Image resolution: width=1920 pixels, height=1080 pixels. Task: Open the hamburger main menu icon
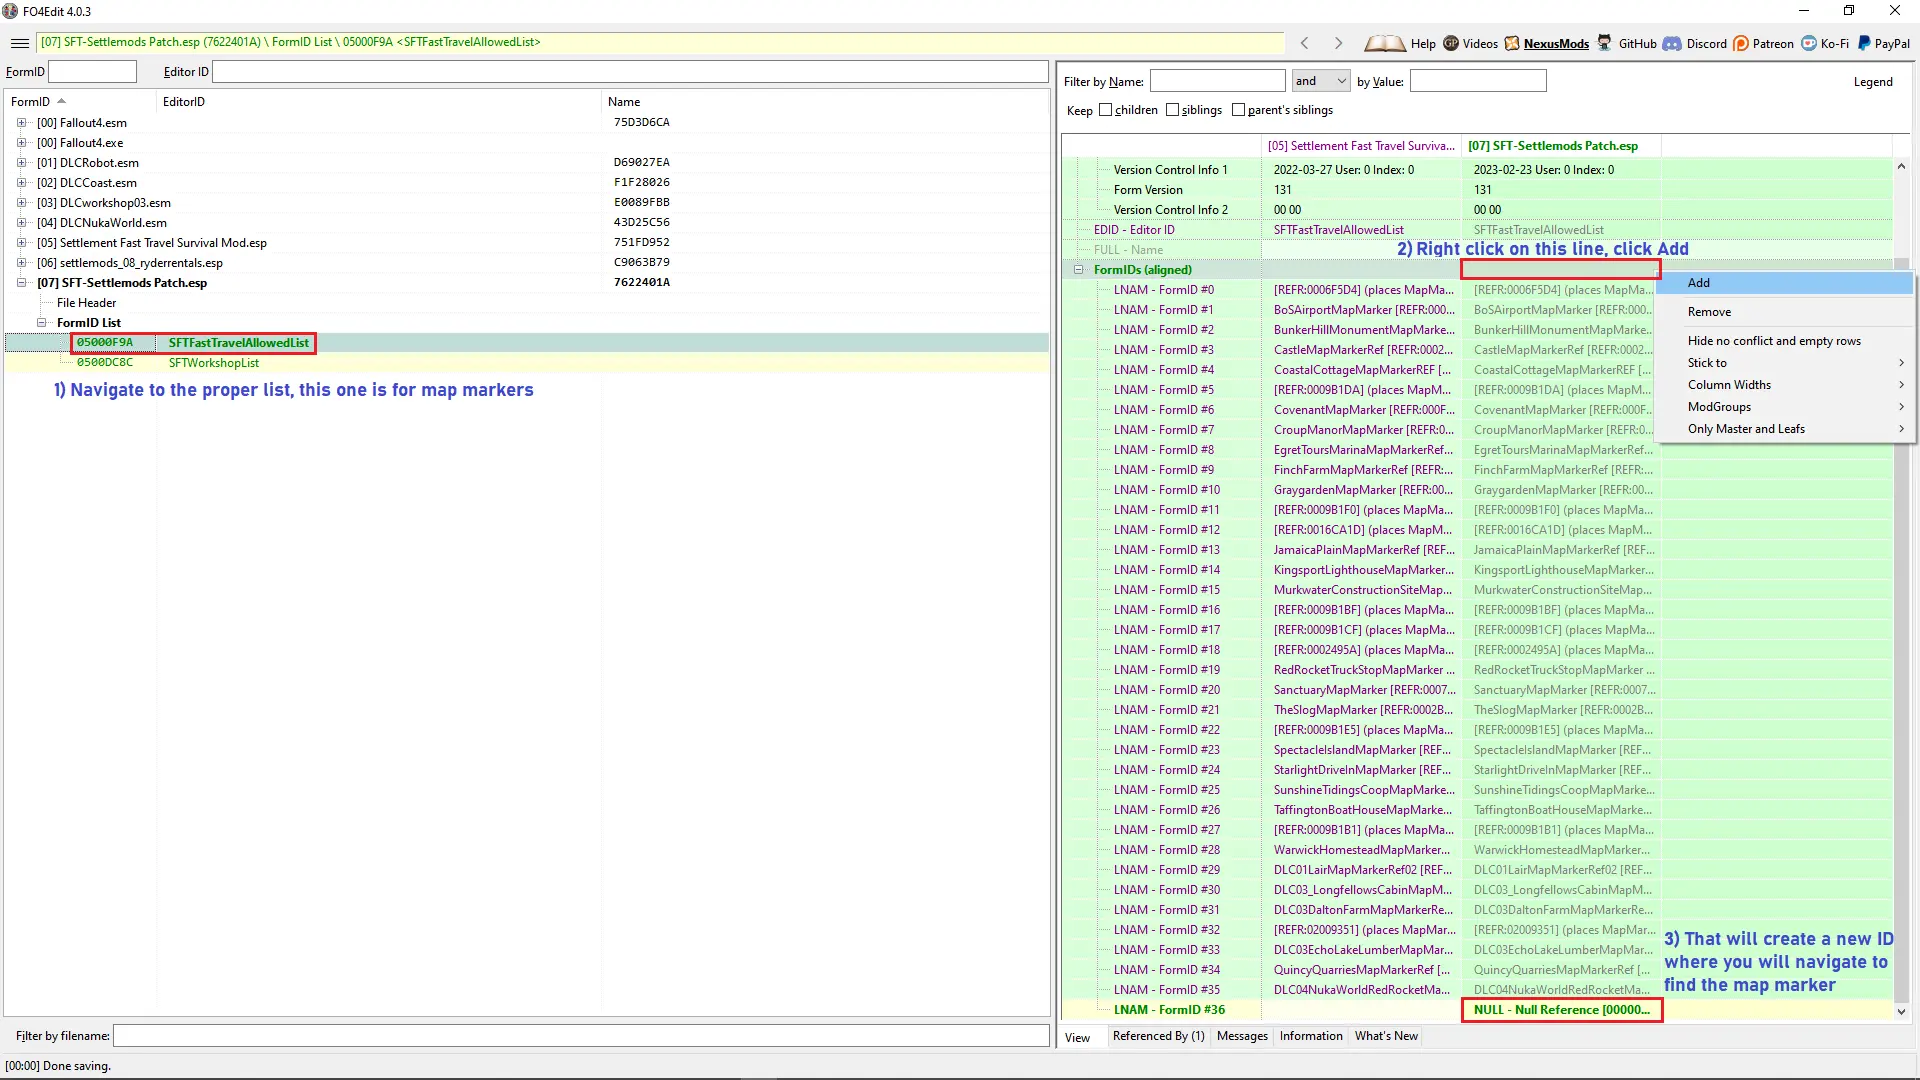pyautogui.click(x=20, y=43)
